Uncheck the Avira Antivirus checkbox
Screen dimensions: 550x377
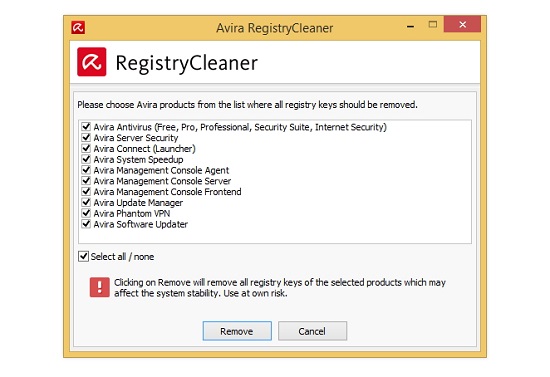click(x=86, y=126)
